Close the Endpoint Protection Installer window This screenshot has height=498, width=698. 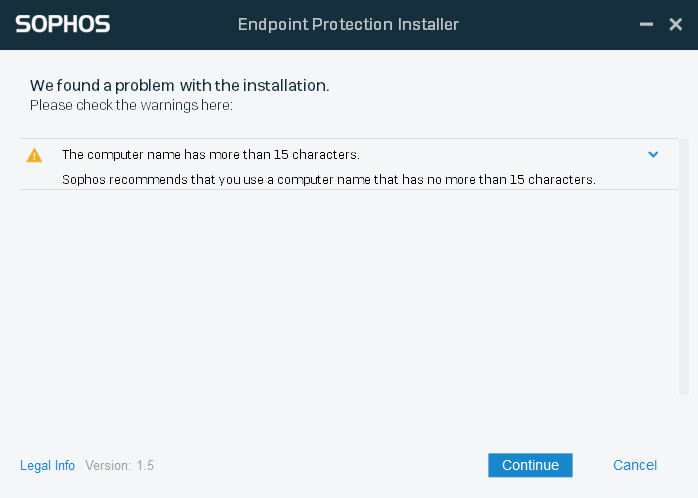676,23
